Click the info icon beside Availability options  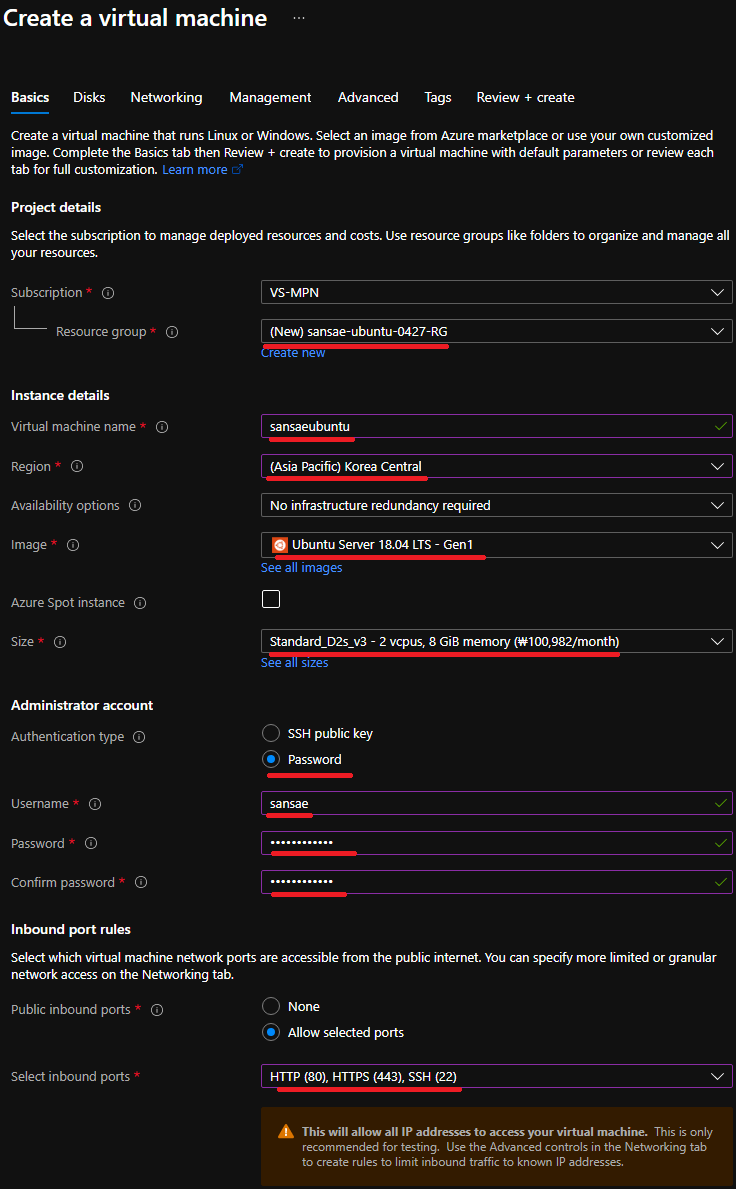pos(135,506)
